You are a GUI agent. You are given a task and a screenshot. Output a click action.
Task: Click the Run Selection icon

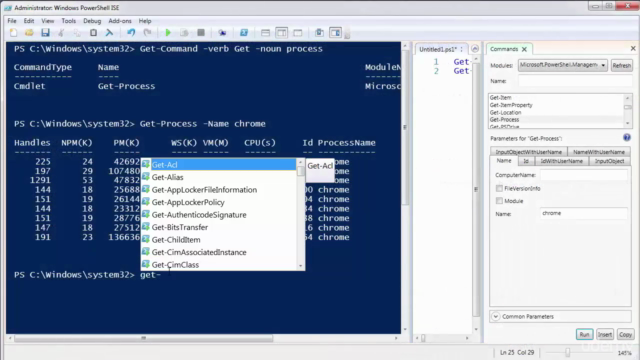click(x=184, y=33)
